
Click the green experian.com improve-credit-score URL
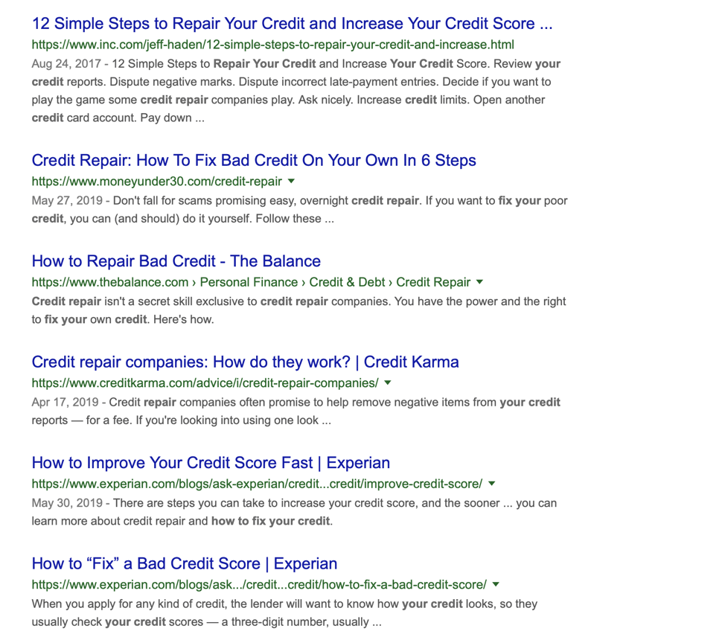(x=257, y=484)
